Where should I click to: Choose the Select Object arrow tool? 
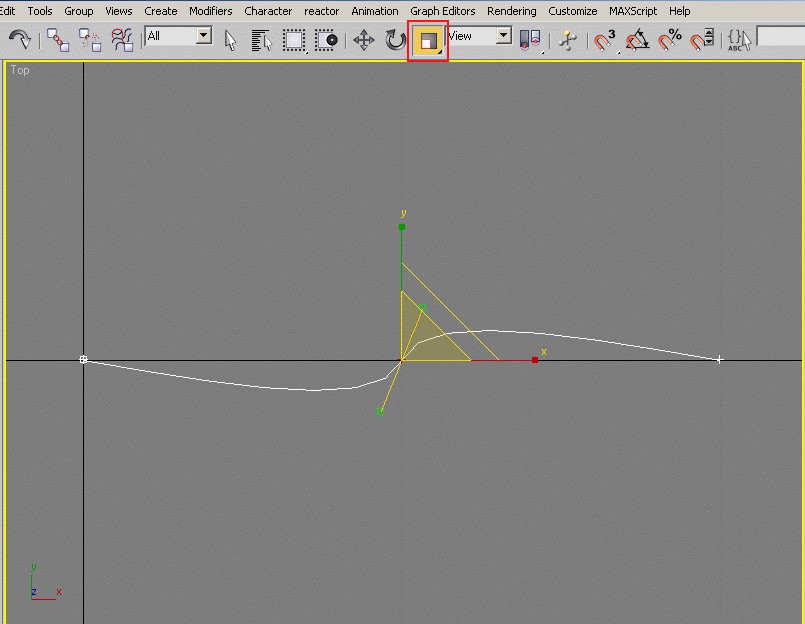tap(231, 40)
